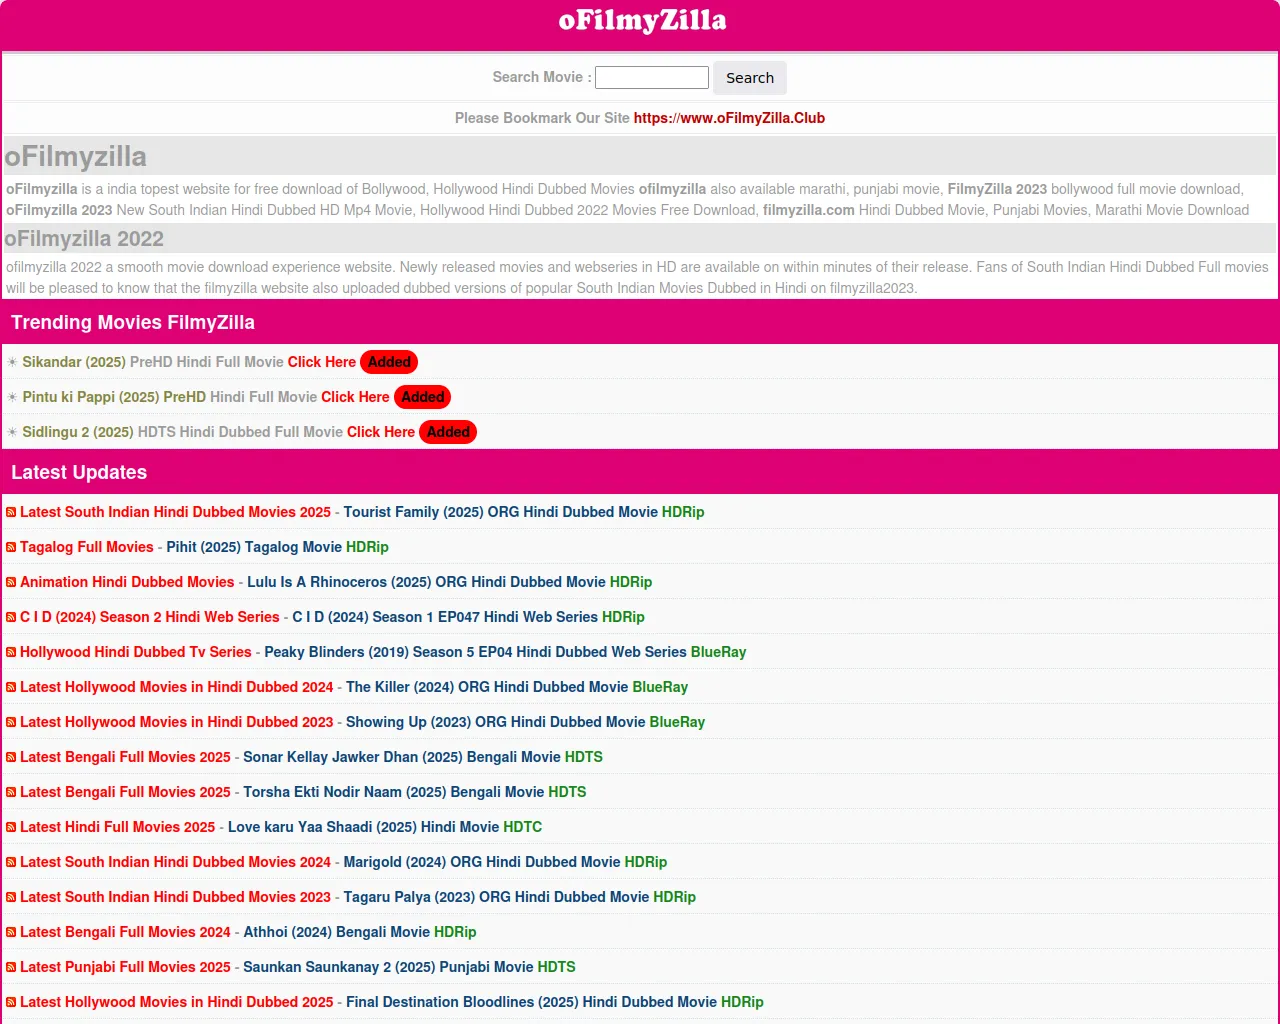Open Lulu Is A Rhinoceros (2025) movie link
The width and height of the screenshot is (1280, 1024).
tap(450, 582)
